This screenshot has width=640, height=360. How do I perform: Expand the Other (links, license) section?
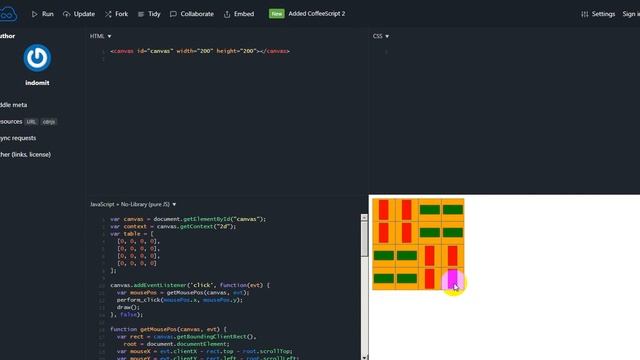click(25, 155)
